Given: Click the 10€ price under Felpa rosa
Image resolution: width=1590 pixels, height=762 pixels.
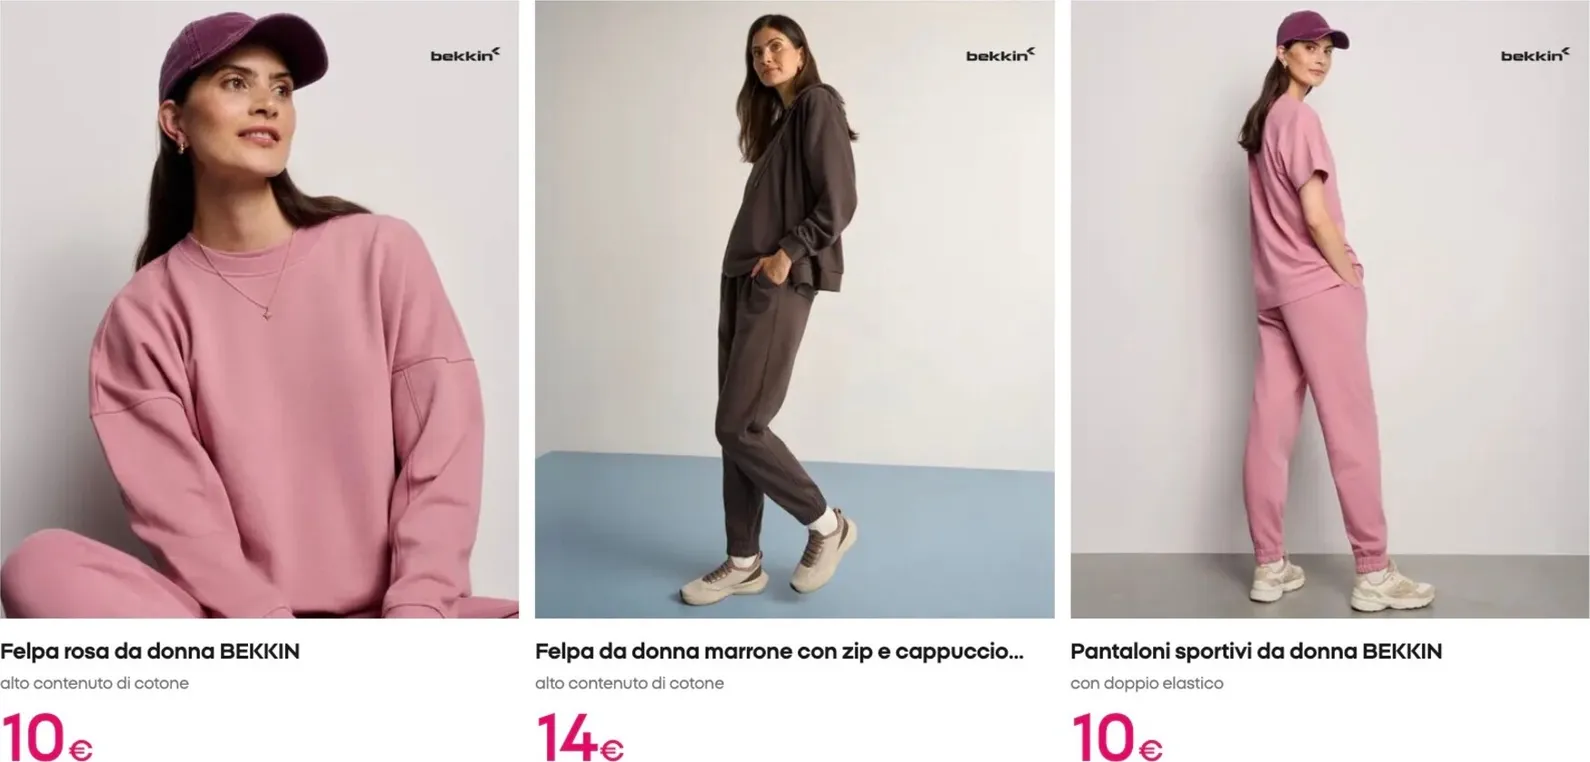Looking at the screenshot, I should click(47, 737).
